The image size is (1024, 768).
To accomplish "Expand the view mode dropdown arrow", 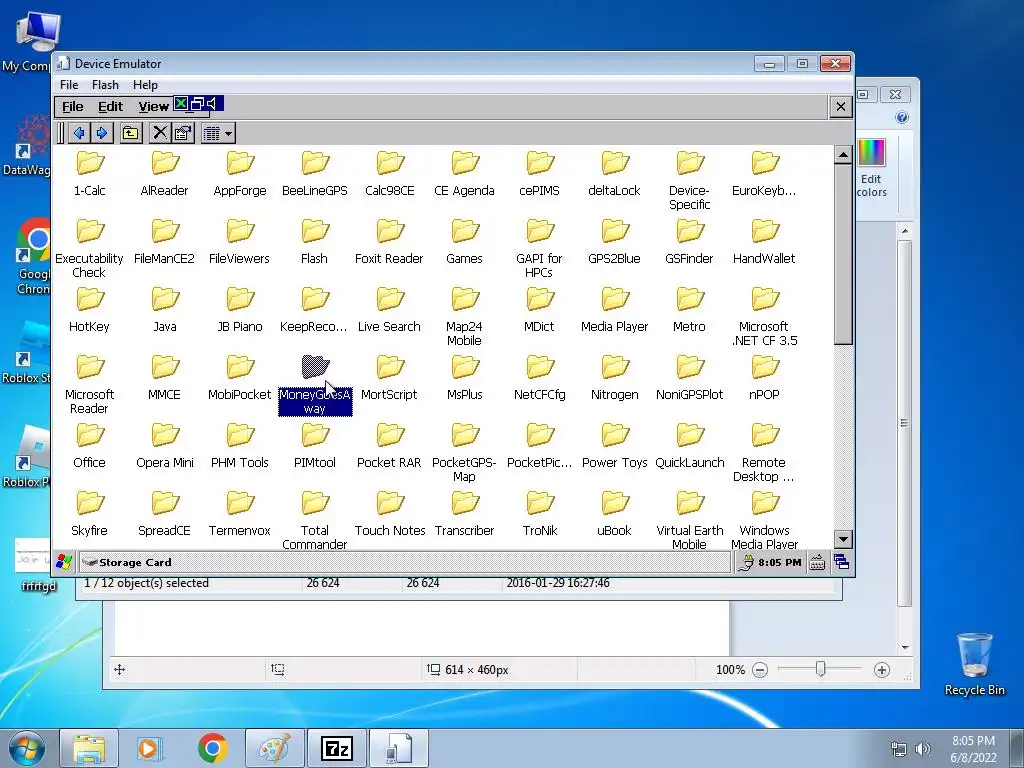I will (x=228, y=133).
